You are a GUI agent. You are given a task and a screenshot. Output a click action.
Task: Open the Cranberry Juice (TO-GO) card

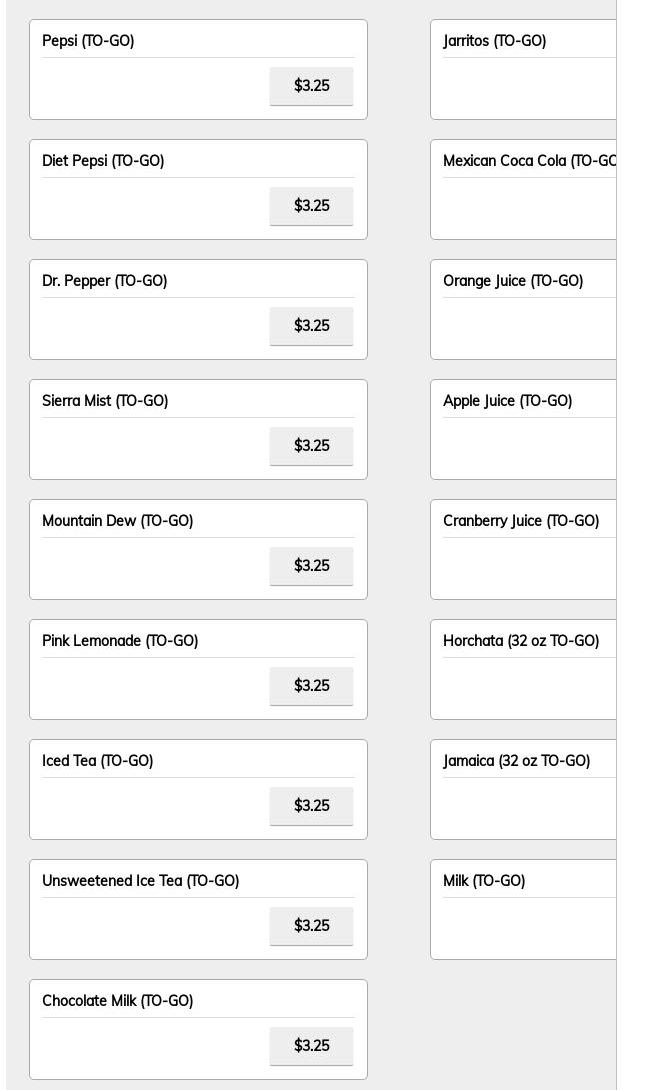[x=523, y=549]
